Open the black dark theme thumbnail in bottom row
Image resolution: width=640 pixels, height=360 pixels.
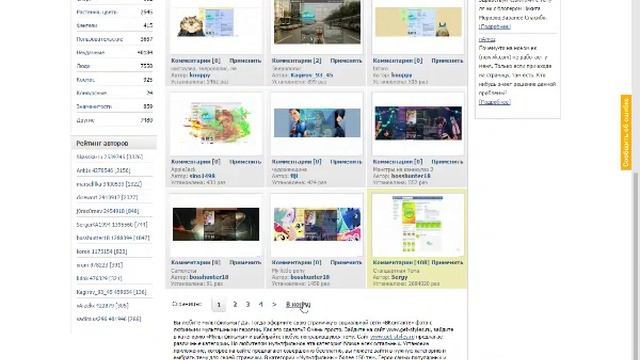pos(216,224)
